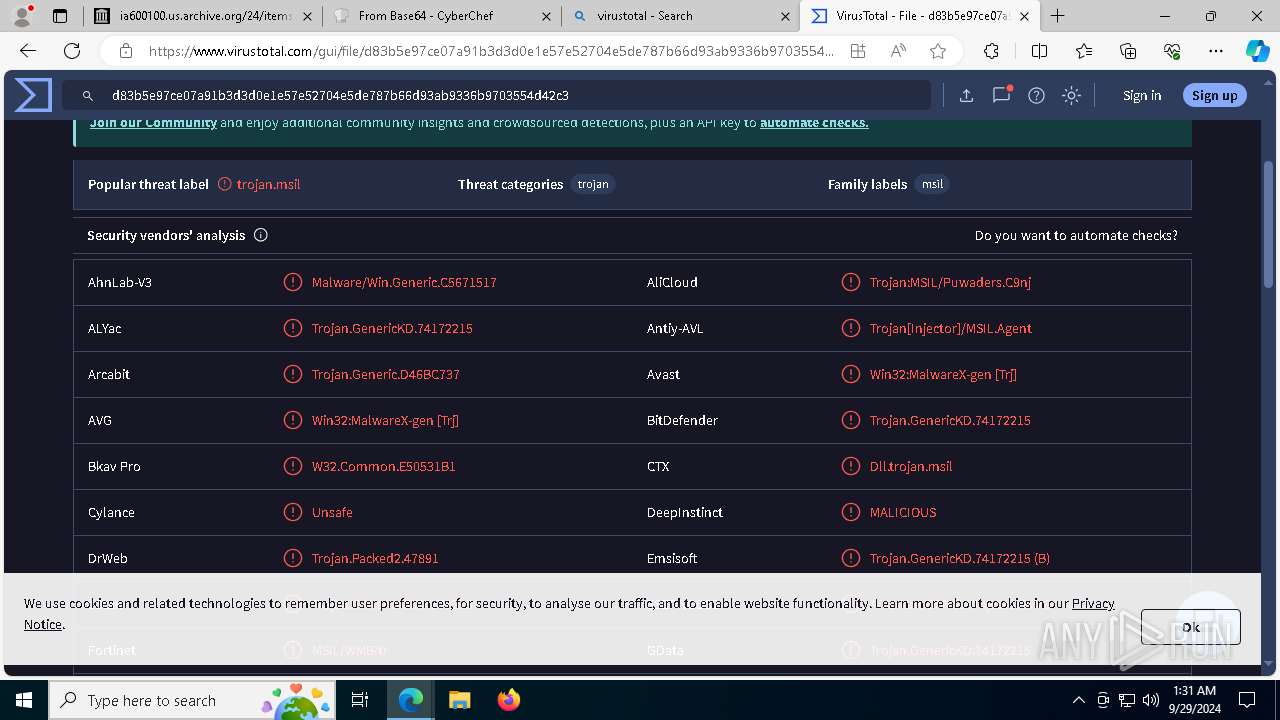Click the Trojan[Injector]/MSIL.Agent Antiy-AVL result
The height and width of the screenshot is (720, 1280).
click(x=951, y=329)
